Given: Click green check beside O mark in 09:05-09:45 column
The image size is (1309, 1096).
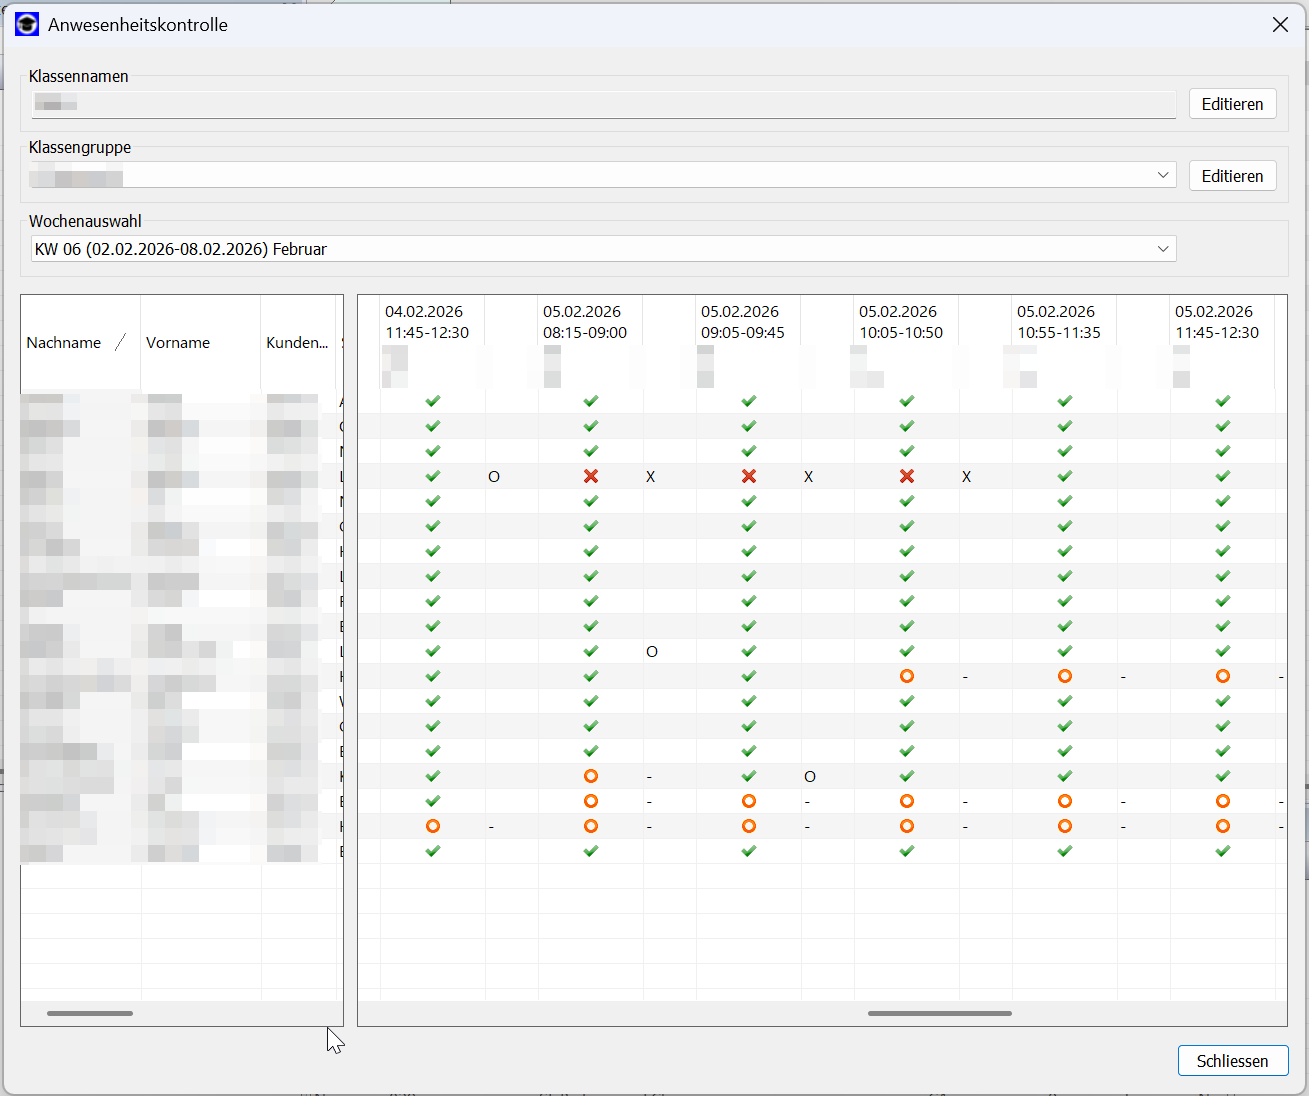Looking at the screenshot, I should click(749, 776).
